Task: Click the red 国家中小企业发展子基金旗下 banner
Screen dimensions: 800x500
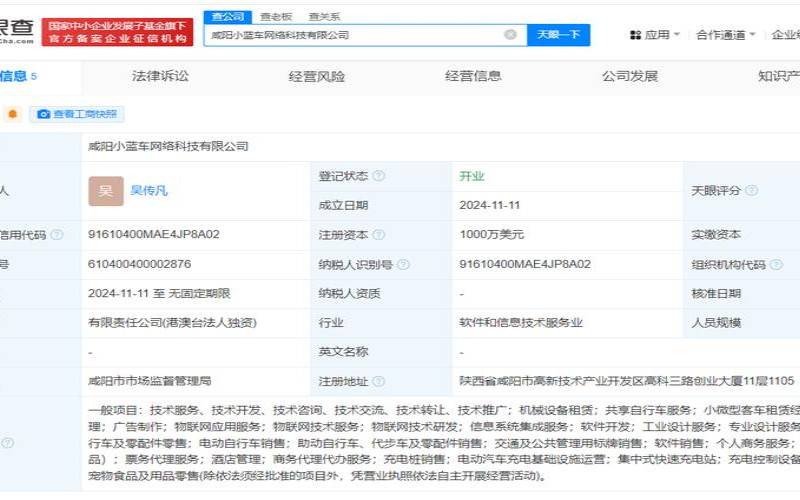Action: (117, 32)
